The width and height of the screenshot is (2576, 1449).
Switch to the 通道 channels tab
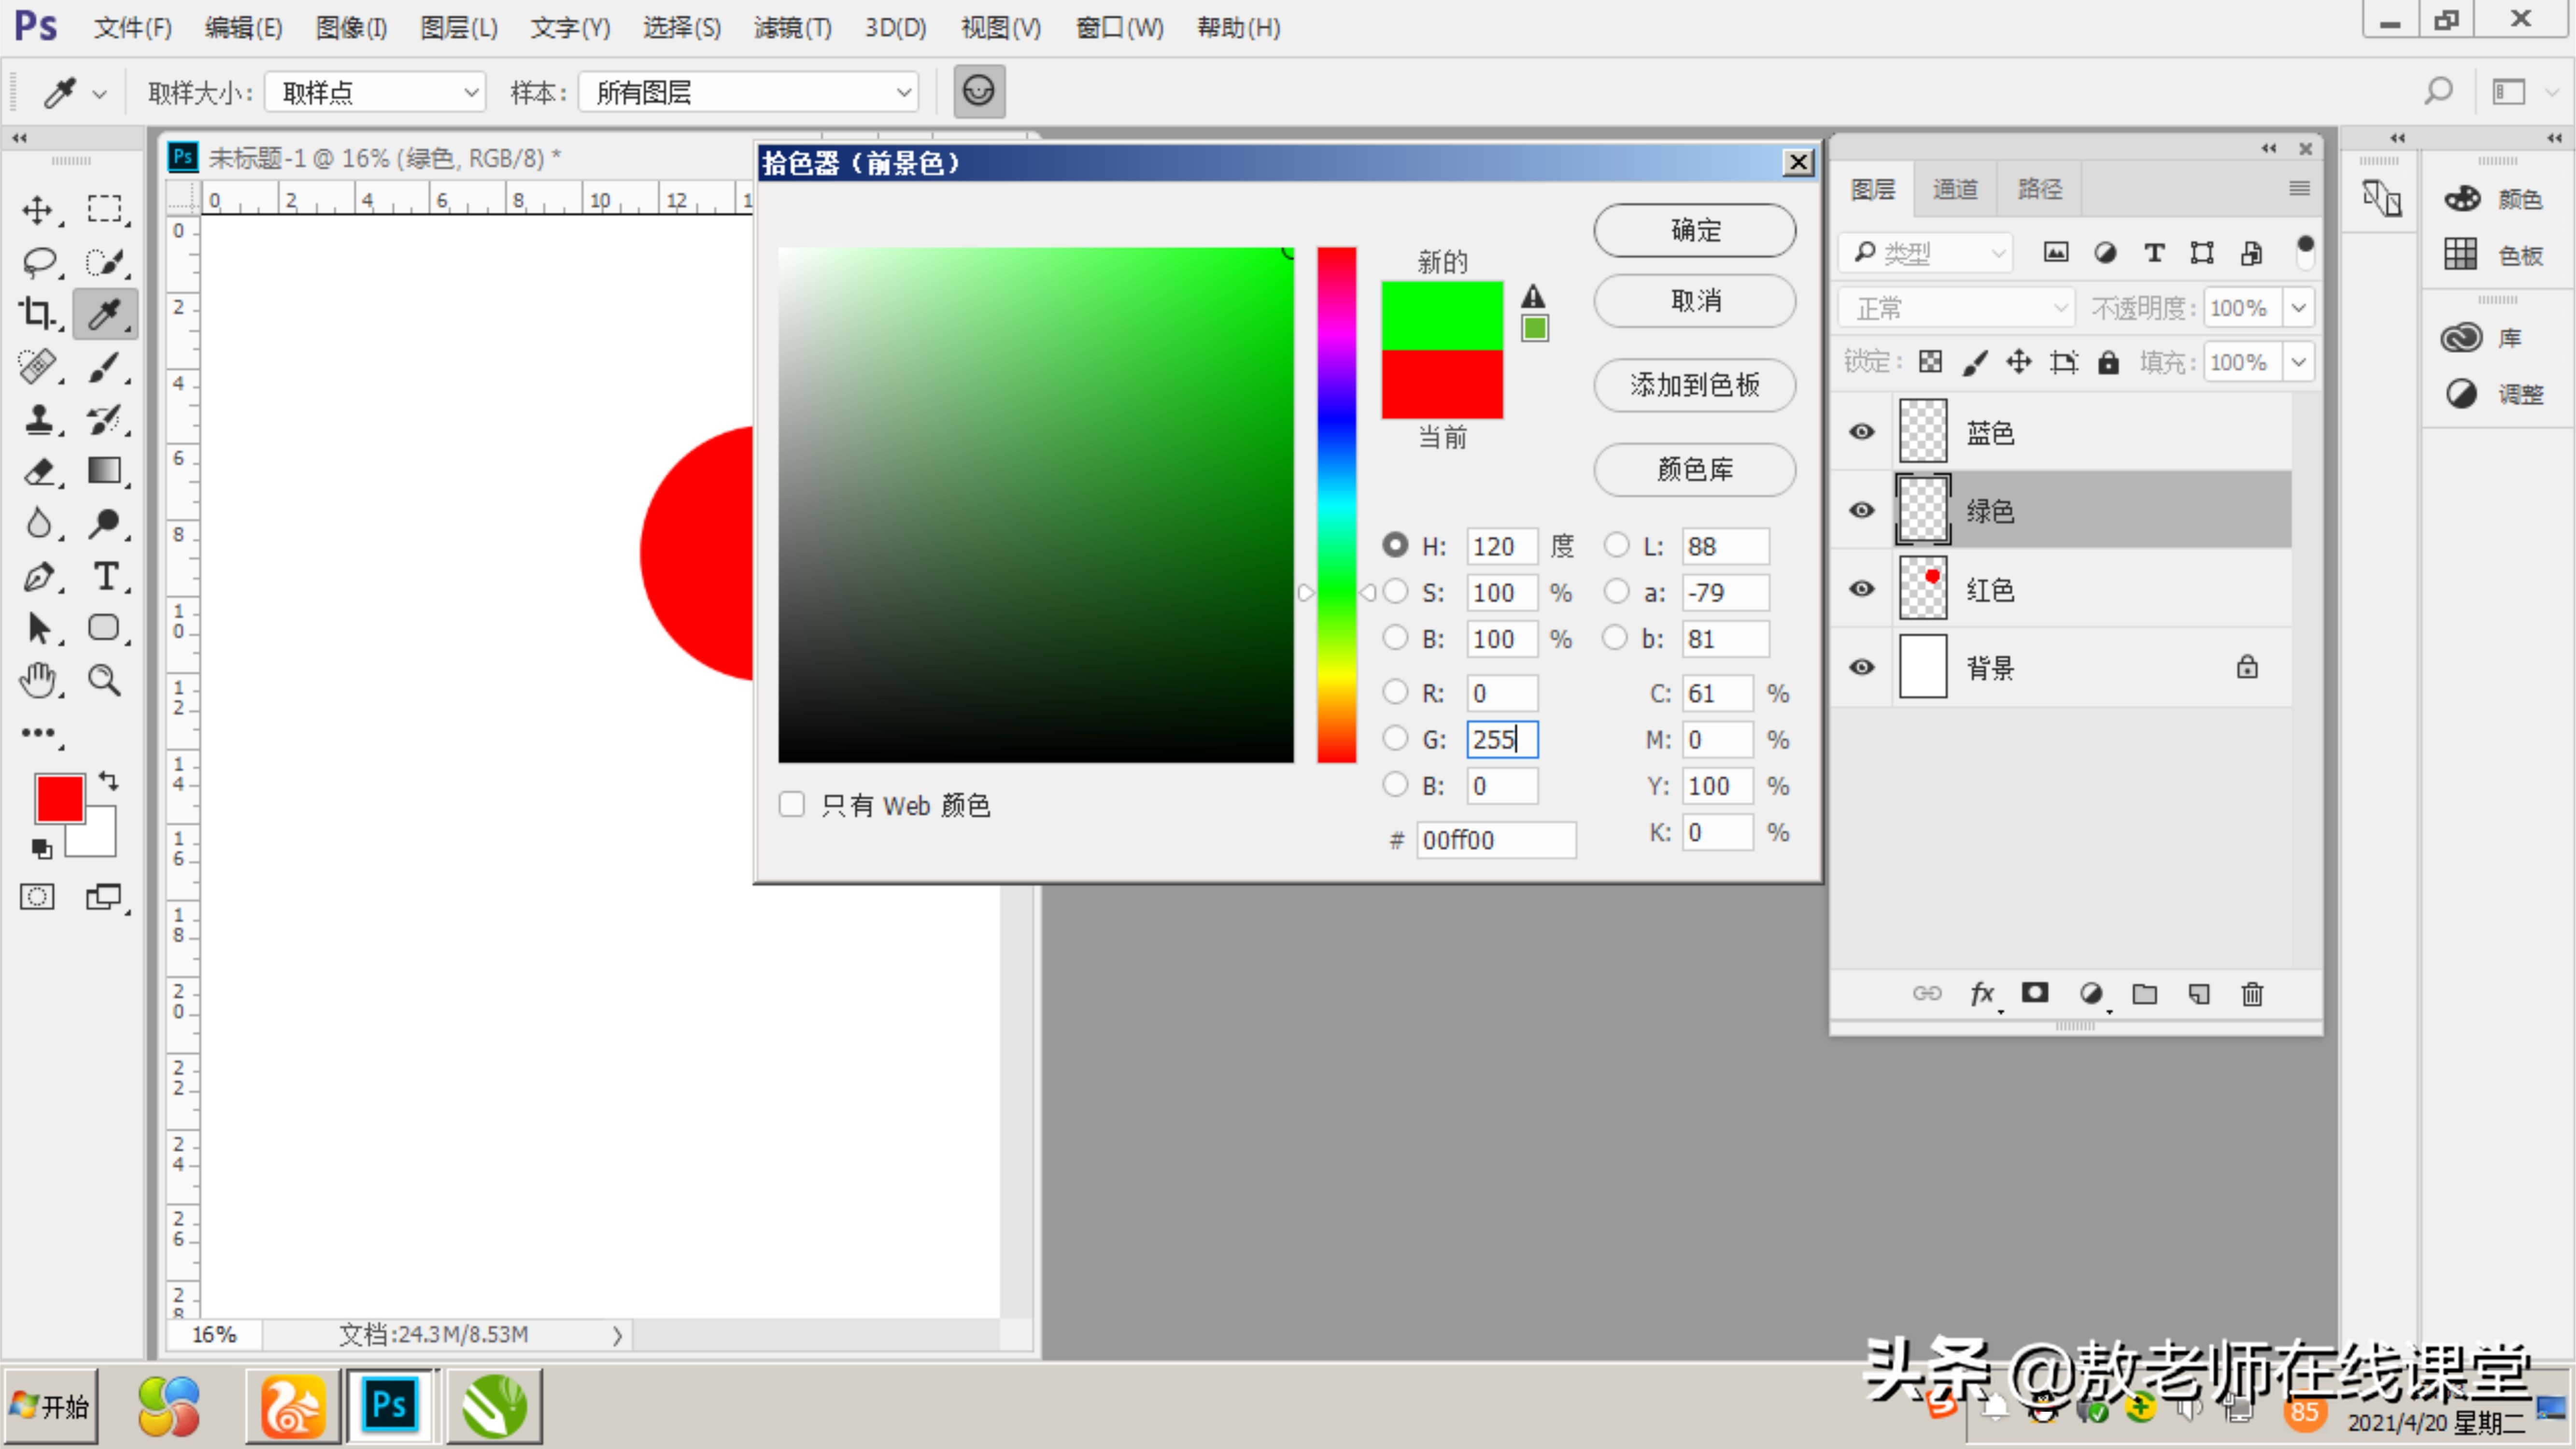[1954, 189]
